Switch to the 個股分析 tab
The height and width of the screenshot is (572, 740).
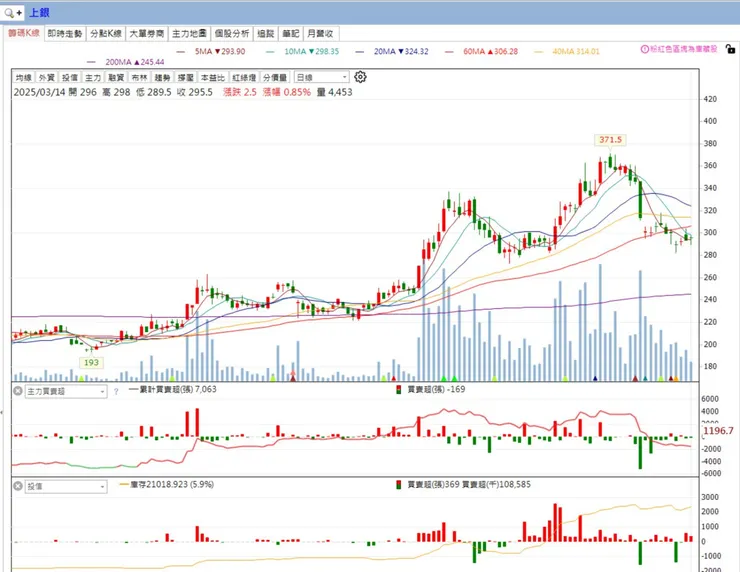[232, 34]
